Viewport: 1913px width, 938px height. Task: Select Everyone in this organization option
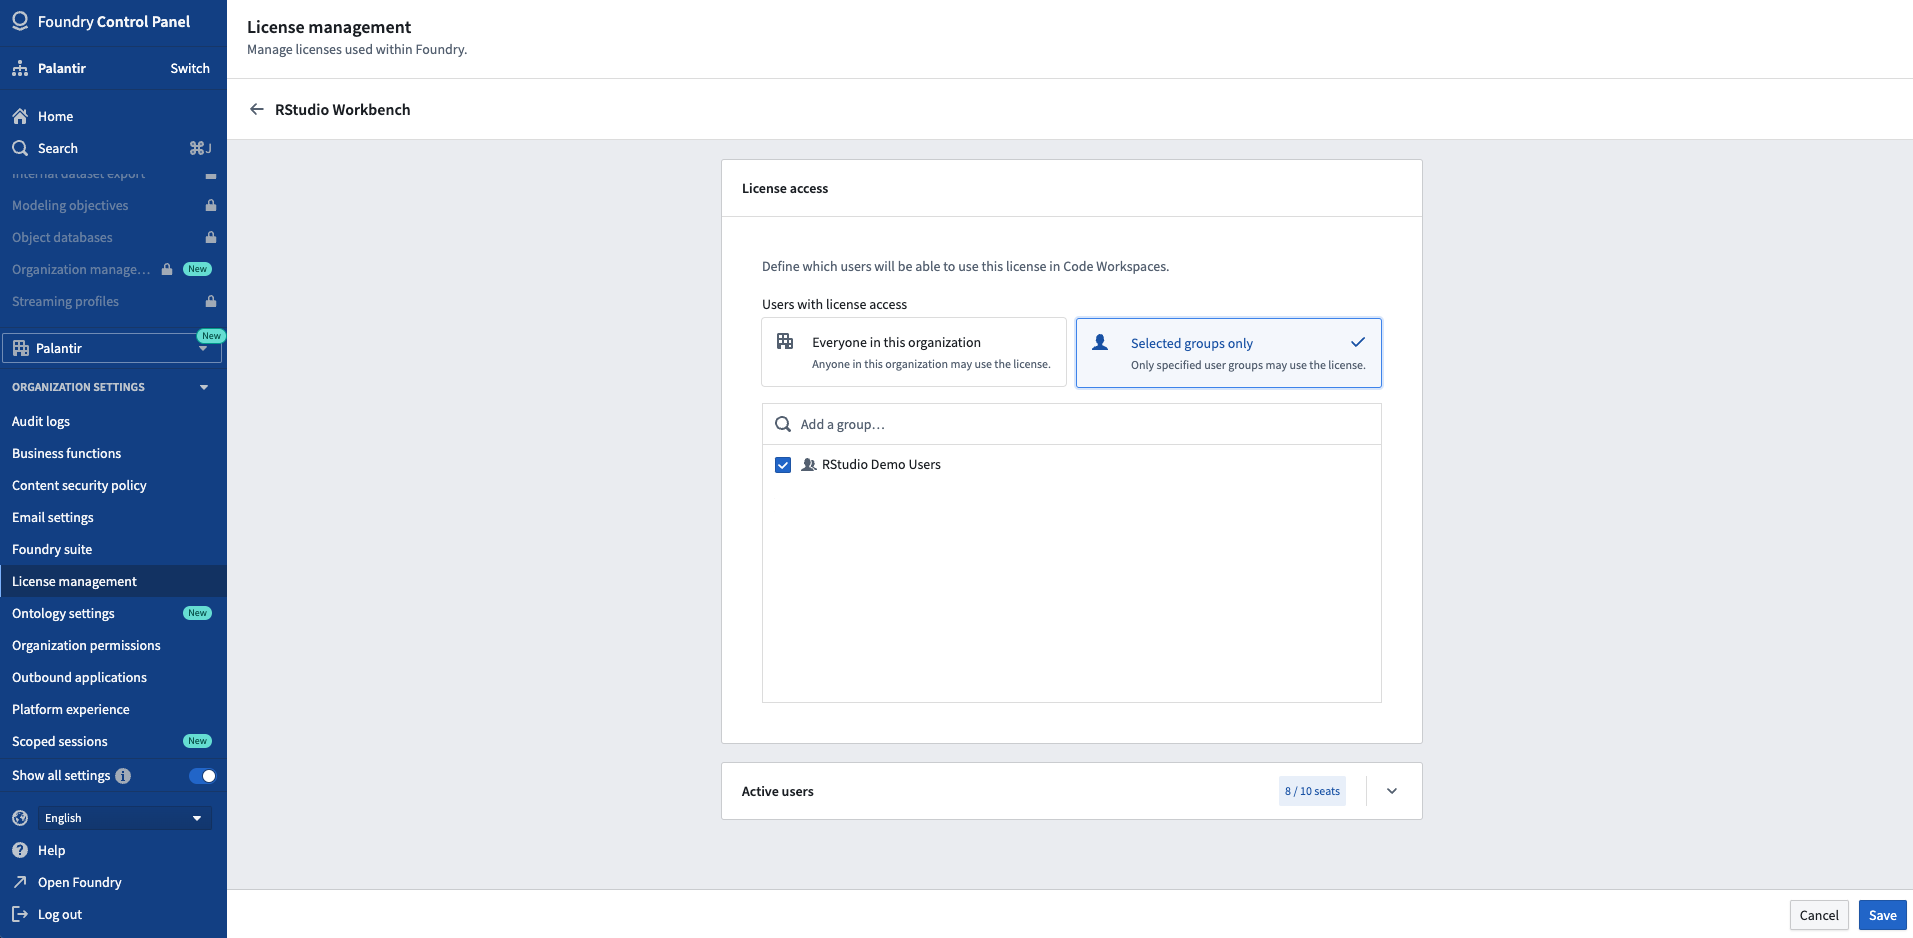(914, 352)
